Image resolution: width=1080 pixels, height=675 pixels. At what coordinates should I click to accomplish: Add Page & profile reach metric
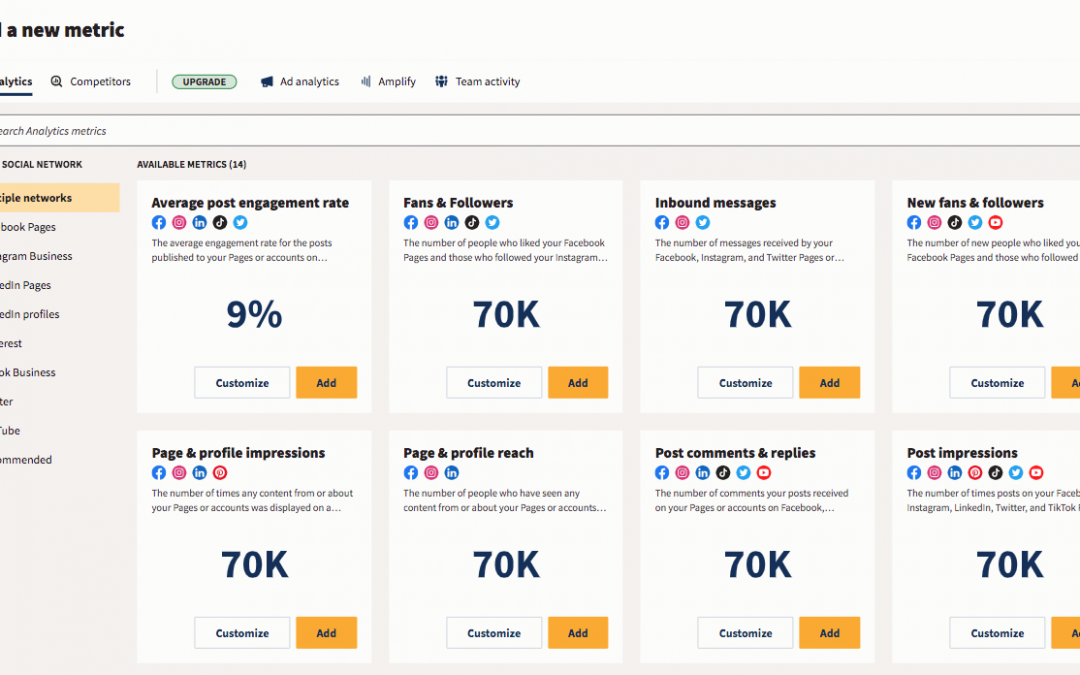[x=578, y=632]
